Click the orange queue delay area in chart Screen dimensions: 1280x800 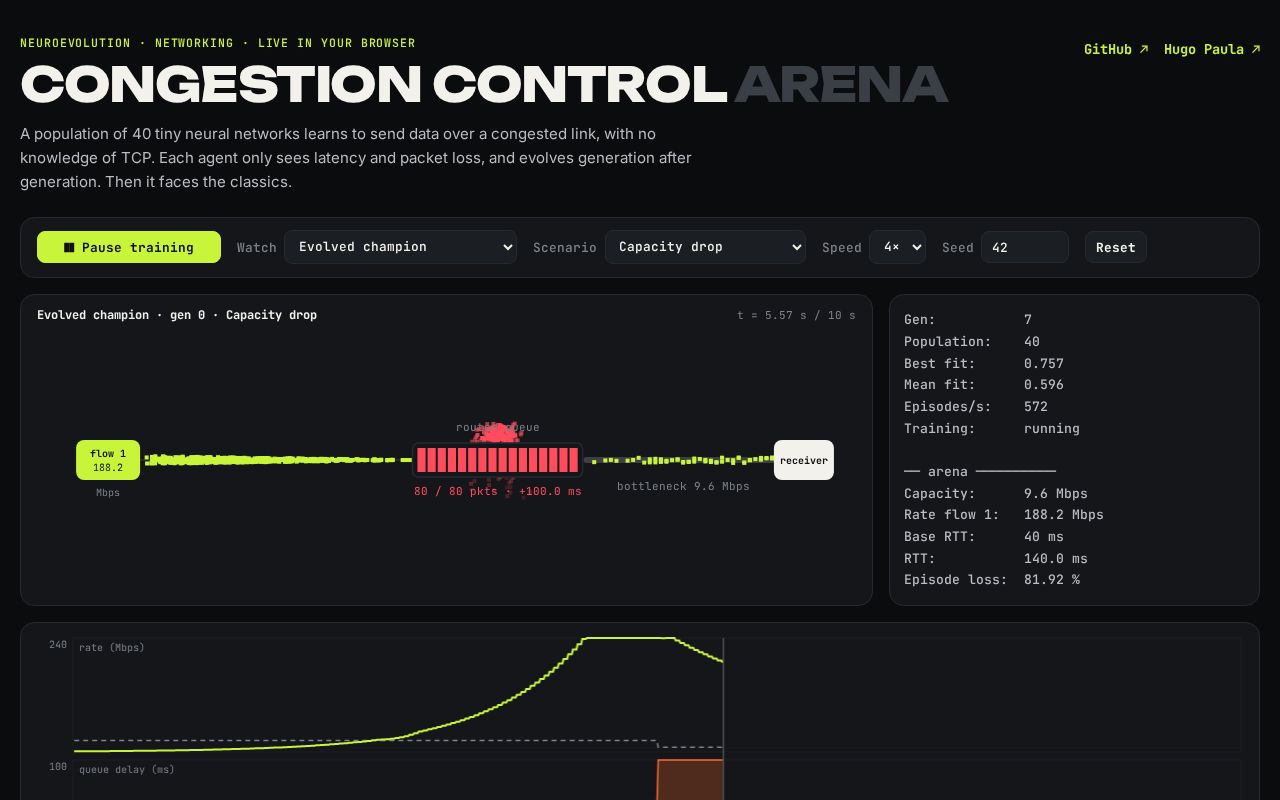(690, 780)
